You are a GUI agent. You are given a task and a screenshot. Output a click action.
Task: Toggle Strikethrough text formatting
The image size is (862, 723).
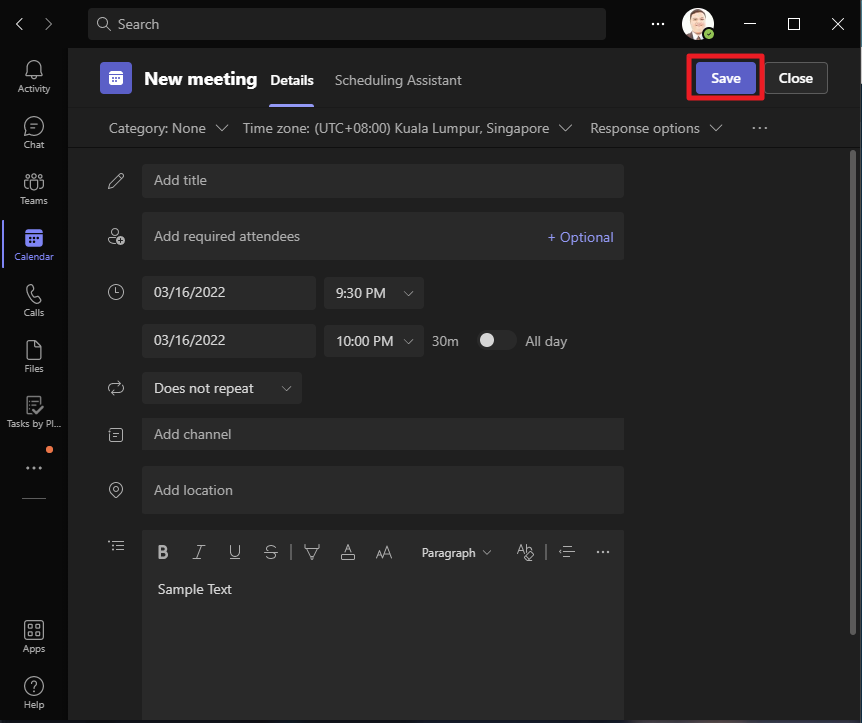[x=271, y=552]
